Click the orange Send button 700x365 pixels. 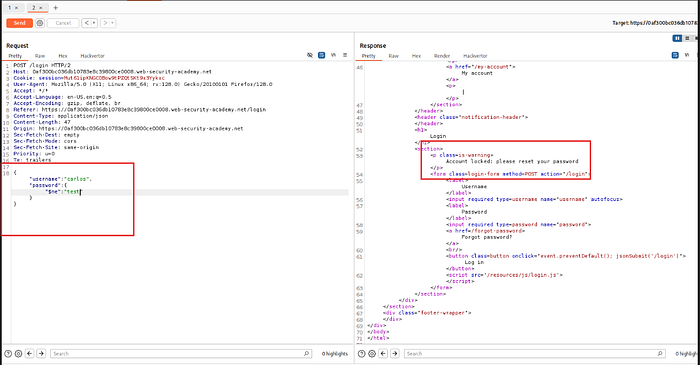click(x=19, y=23)
